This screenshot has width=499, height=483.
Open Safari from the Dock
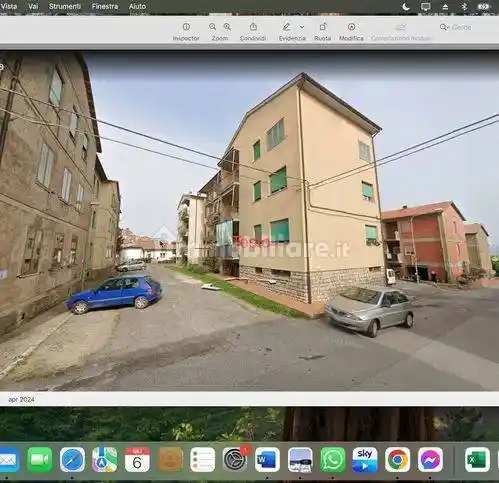pyautogui.click(x=72, y=460)
